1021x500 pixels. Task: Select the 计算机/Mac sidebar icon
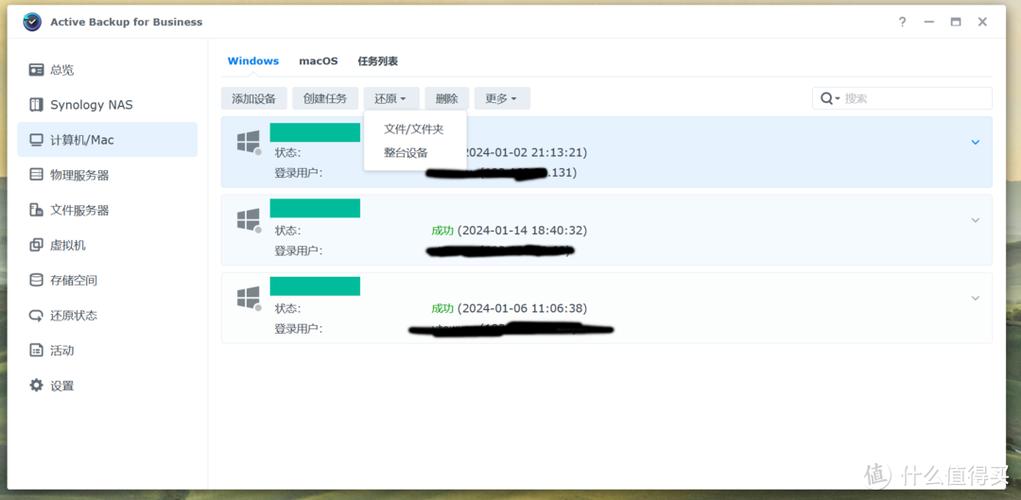point(36,140)
